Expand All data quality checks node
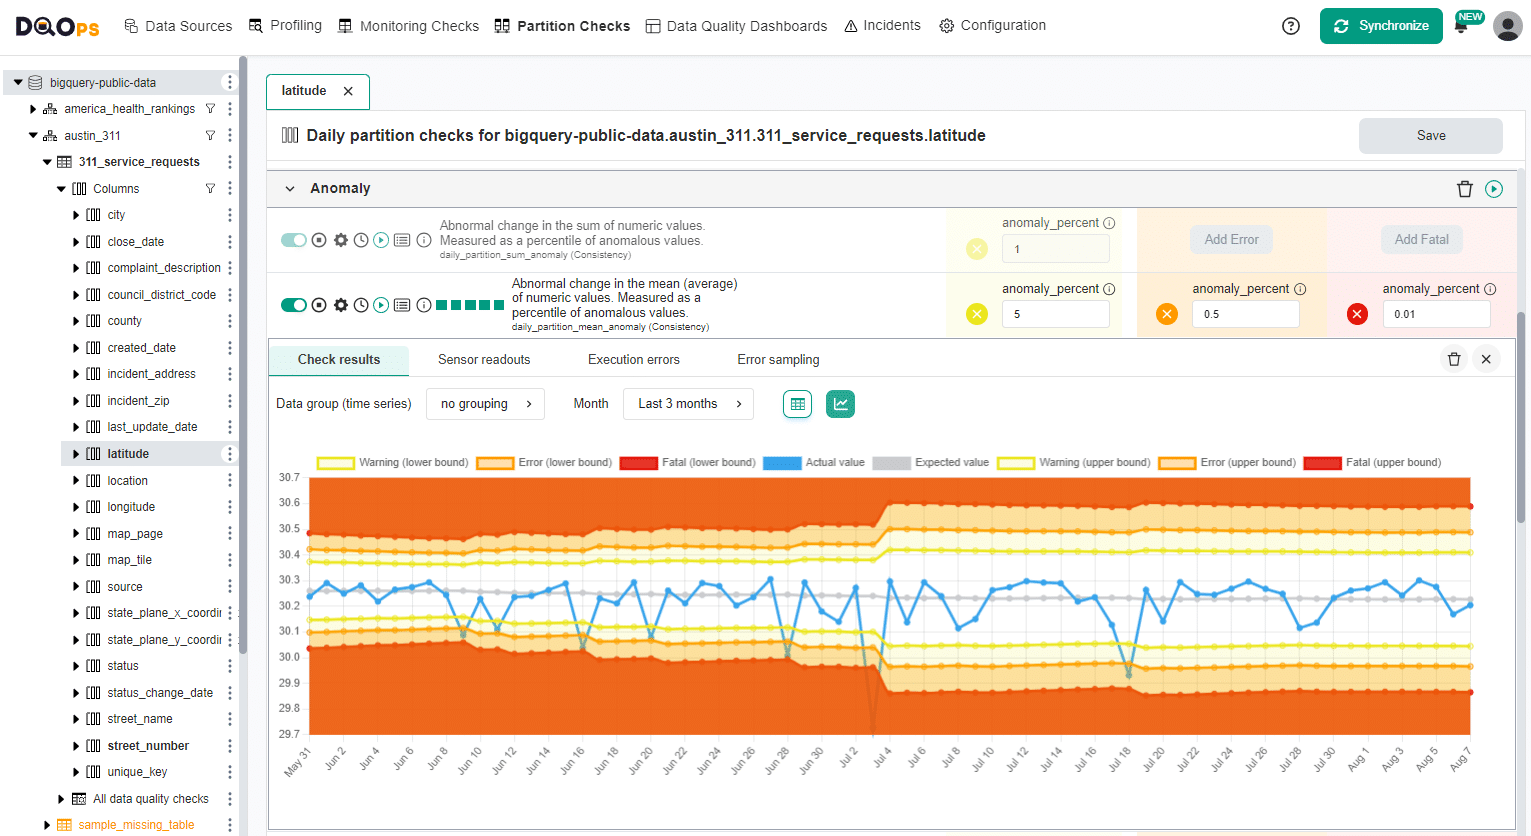This screenshot has height=836, width=1531. pyautogui.click(x=61, y=799)
